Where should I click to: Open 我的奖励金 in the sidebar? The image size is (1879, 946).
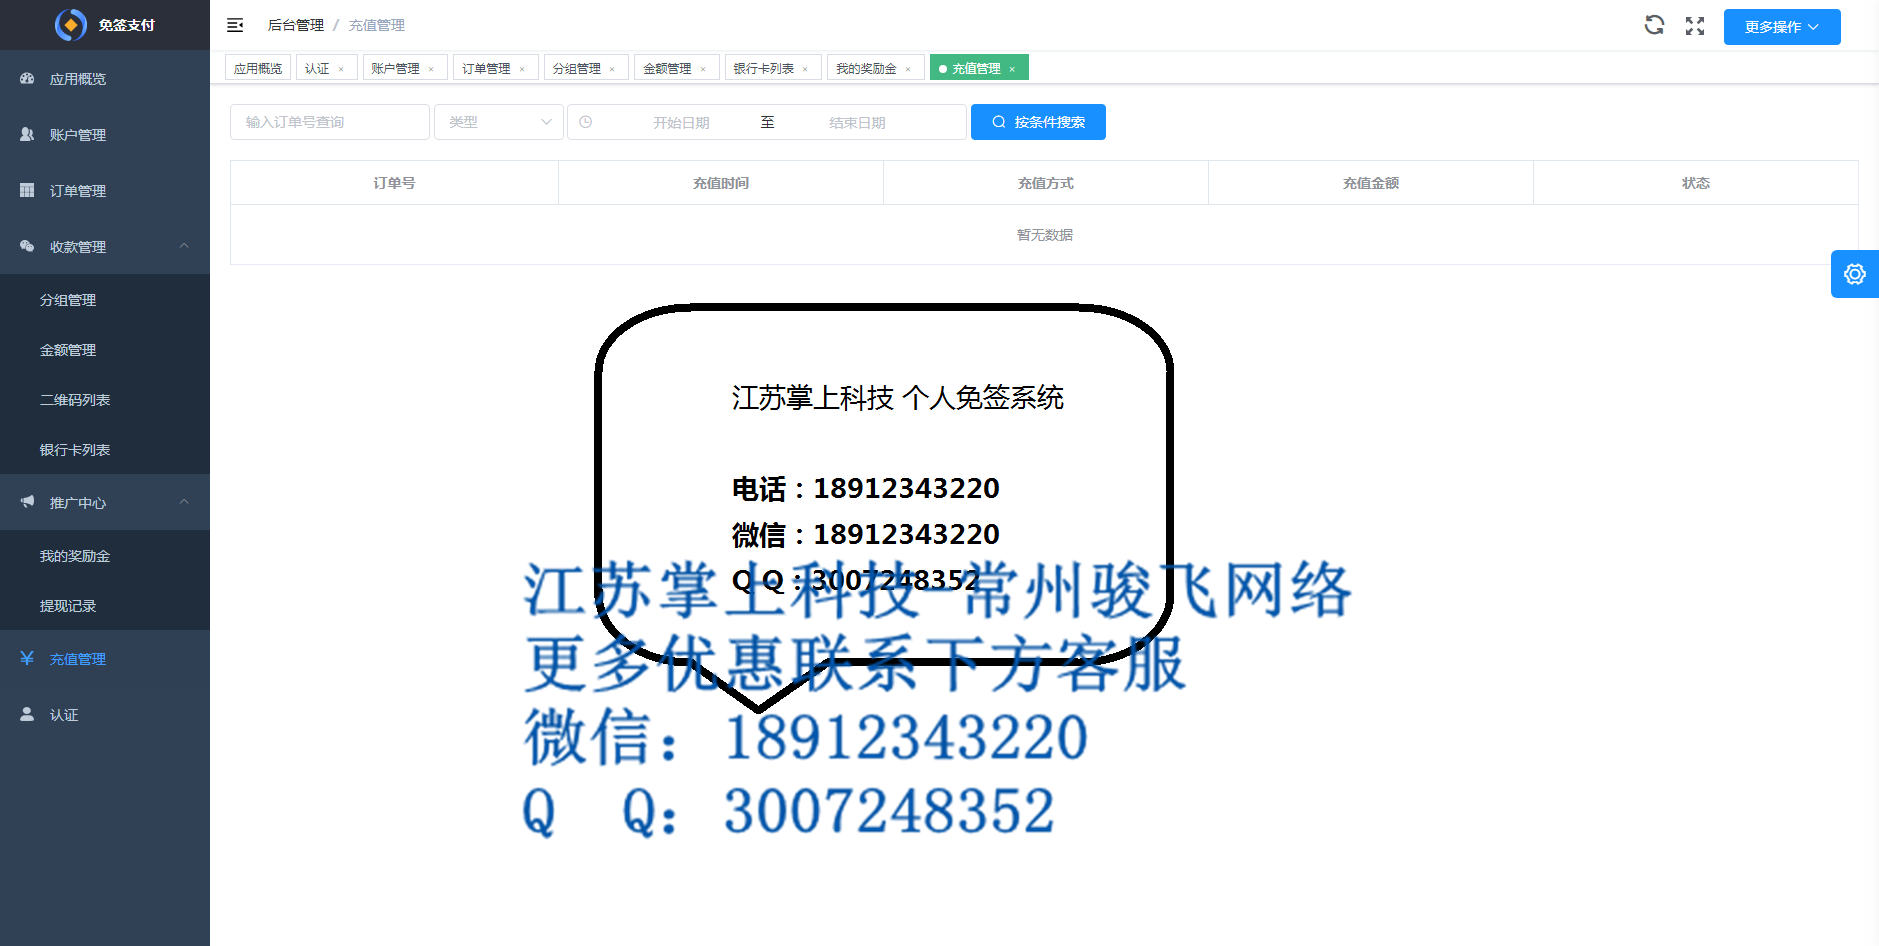click(105, 555)
